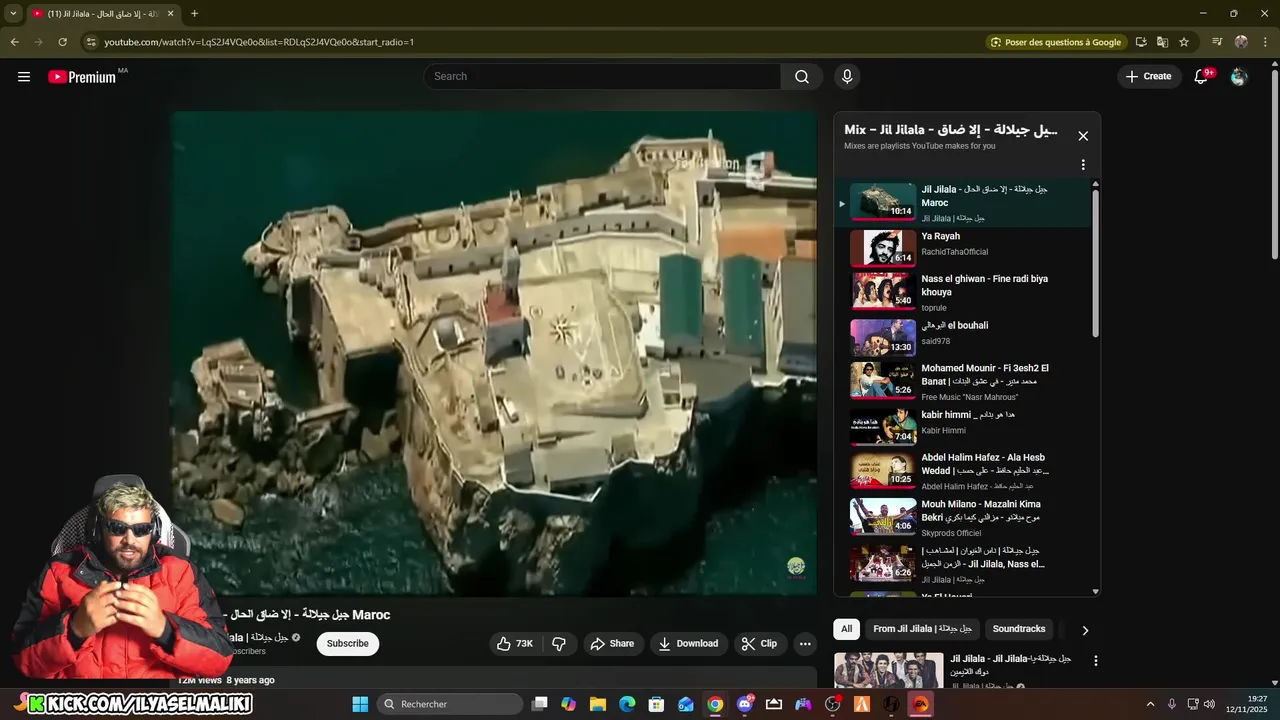Start voice search with microphone icon
Screen dimensions: 1280x720
click(x=847, y=77)
